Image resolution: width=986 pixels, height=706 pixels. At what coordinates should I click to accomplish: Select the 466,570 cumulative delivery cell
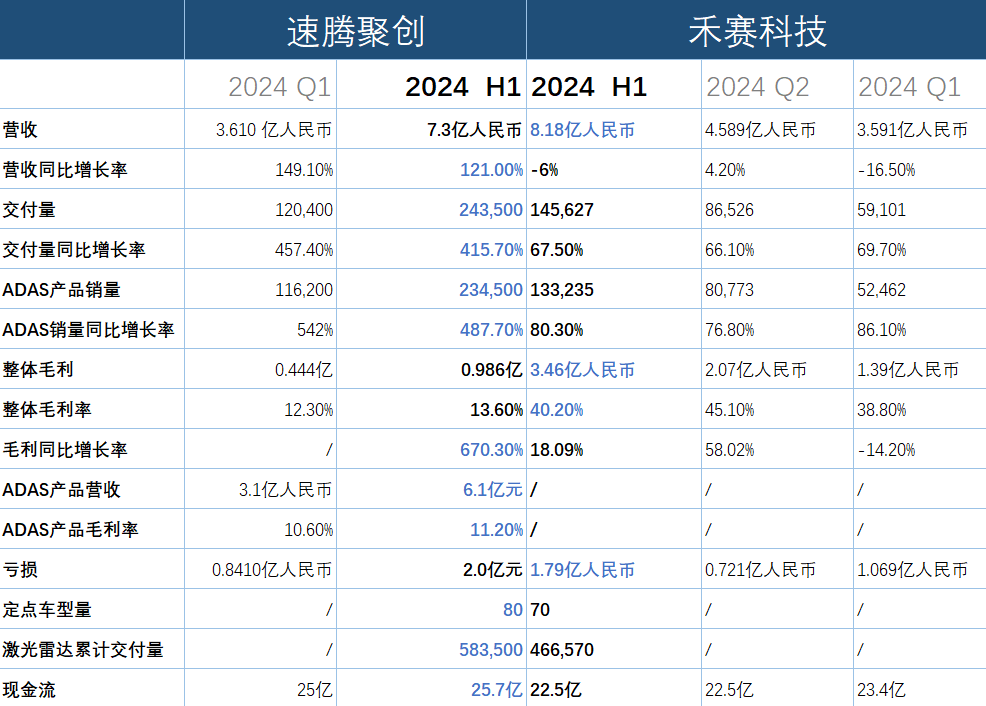[x=614, y=649]
